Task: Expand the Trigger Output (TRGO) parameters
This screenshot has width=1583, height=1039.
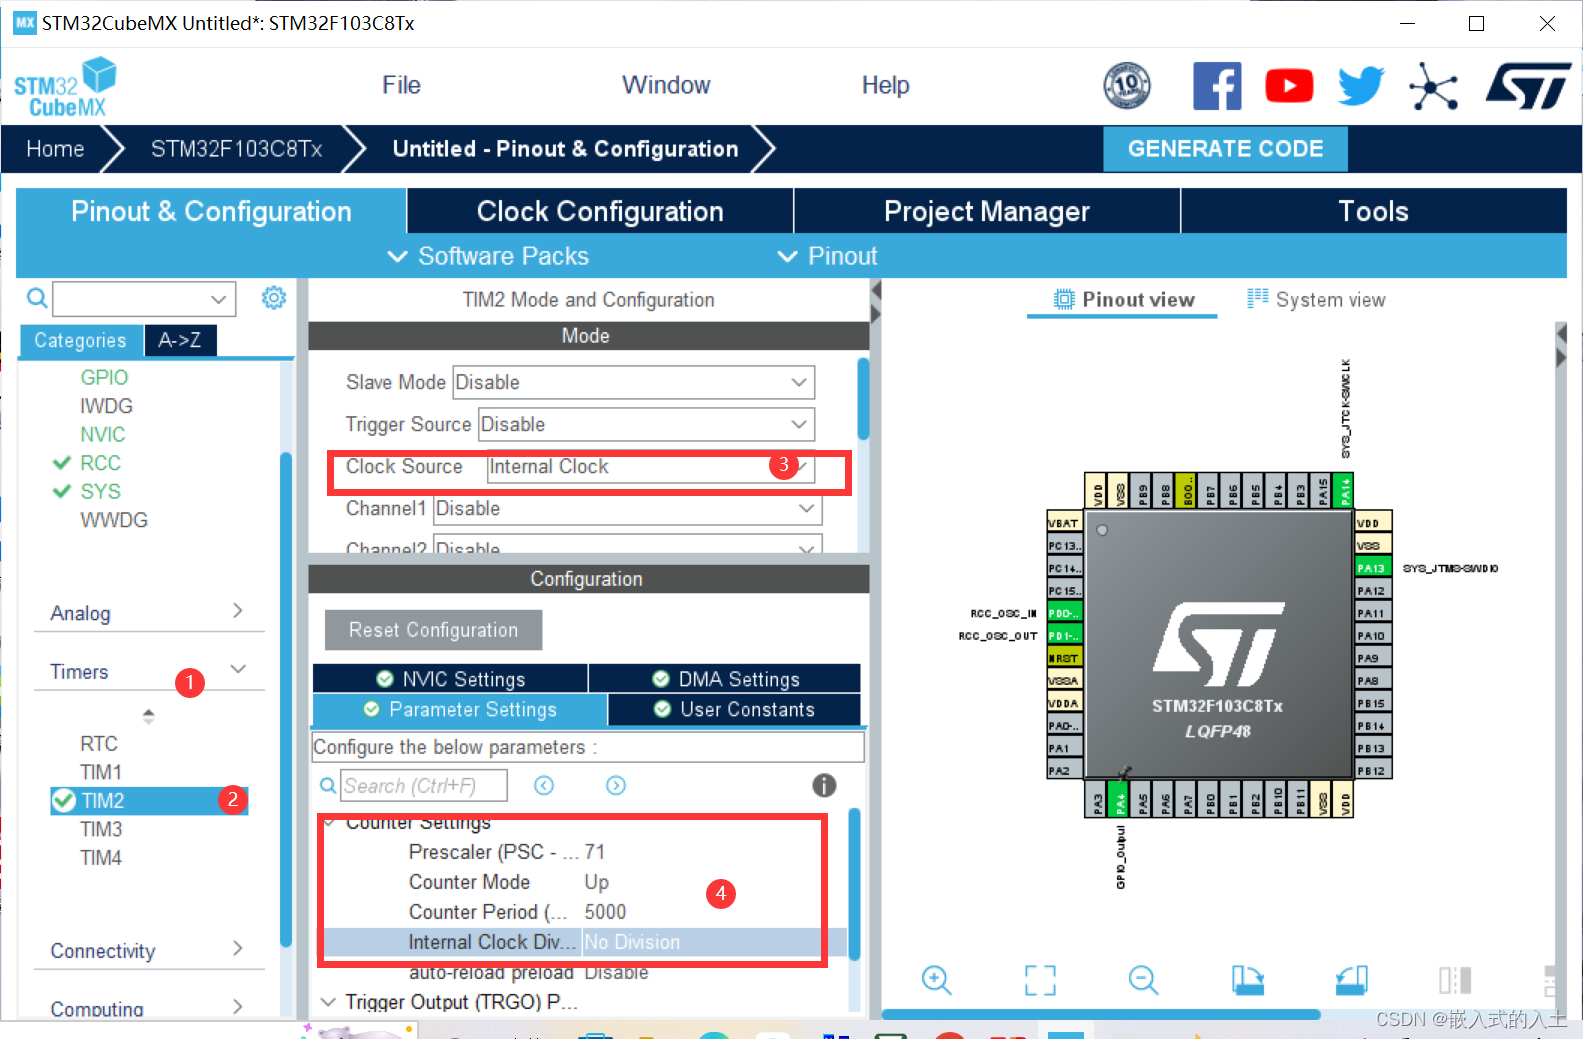Action: pyautogui.click(x=328, y=1001)
